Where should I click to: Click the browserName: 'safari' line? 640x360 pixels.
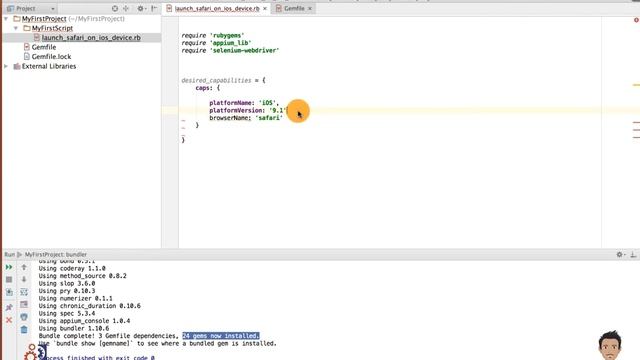pyautogui.click(x=246, y=118)
